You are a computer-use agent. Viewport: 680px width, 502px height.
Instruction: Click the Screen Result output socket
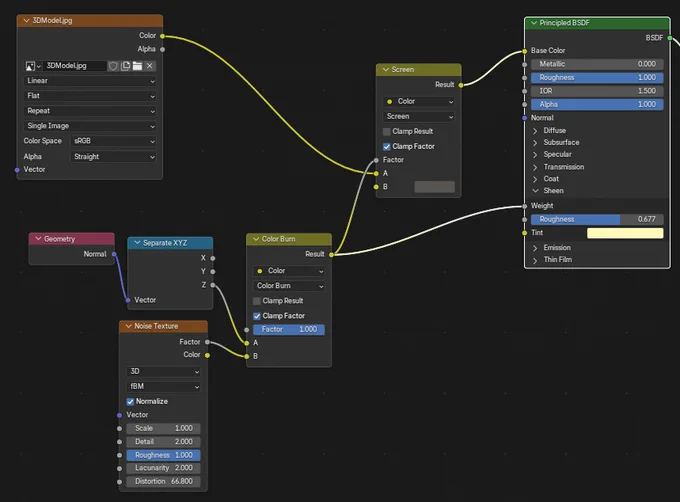[x=461, y=85]
